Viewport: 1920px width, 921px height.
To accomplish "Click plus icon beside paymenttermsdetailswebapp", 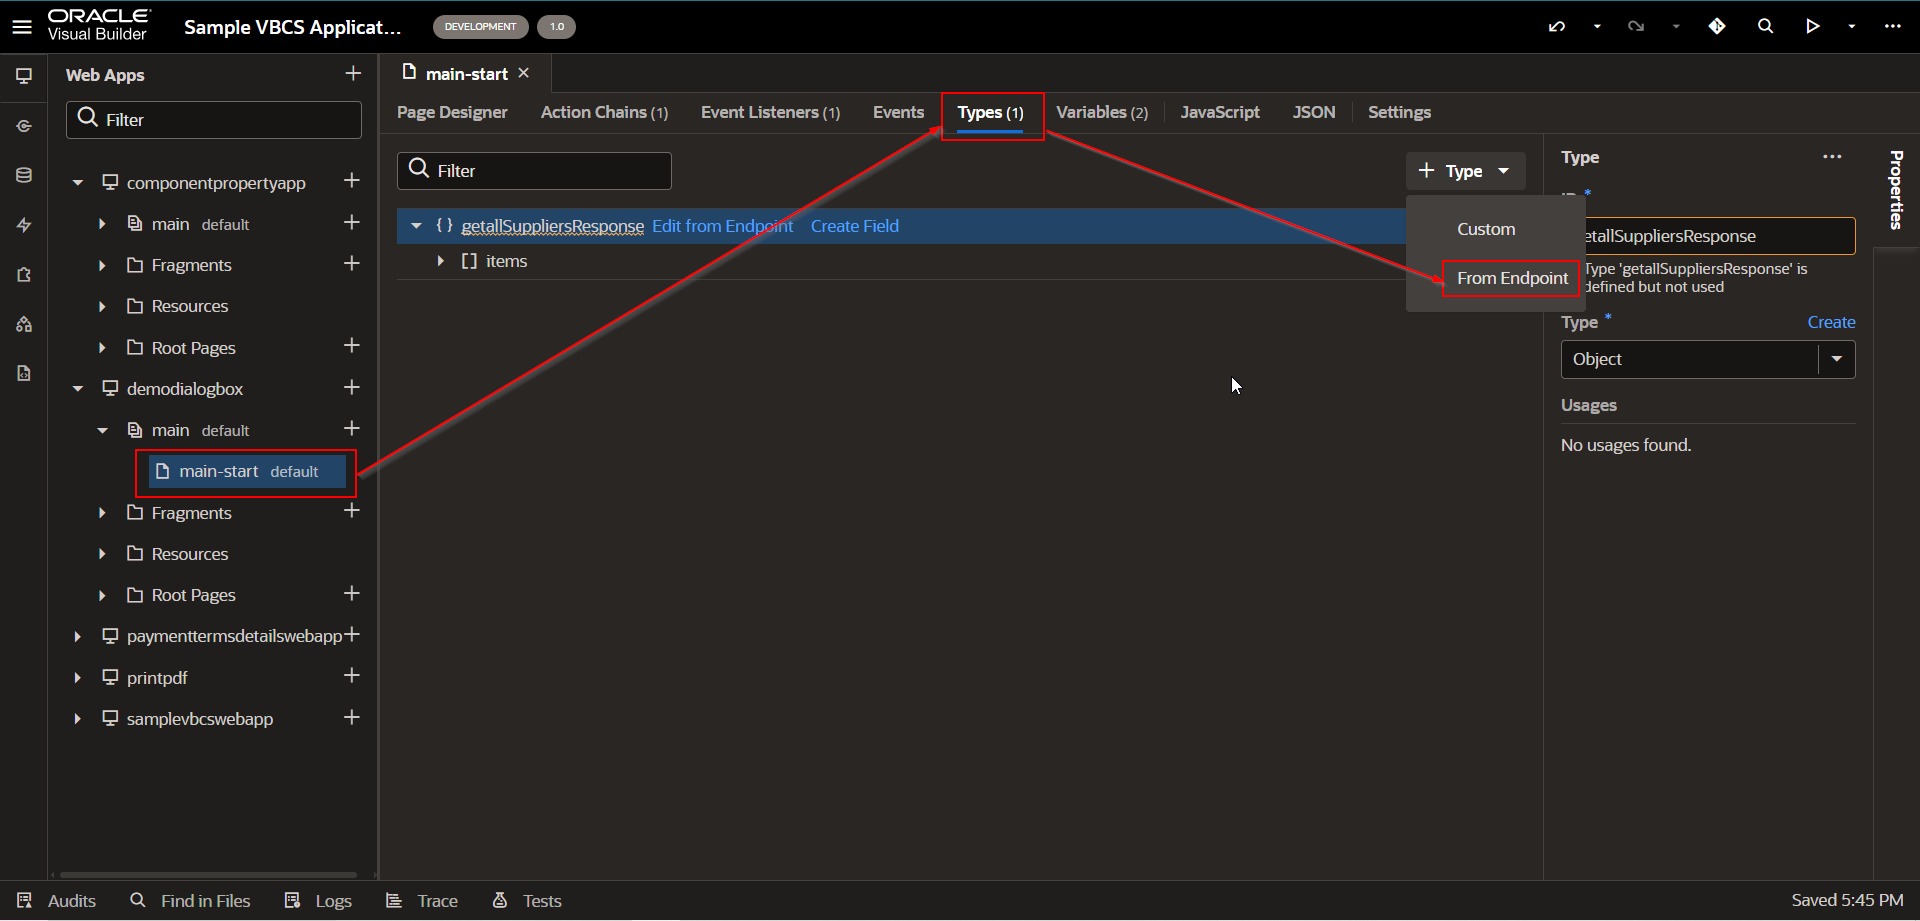I will 352,635.
